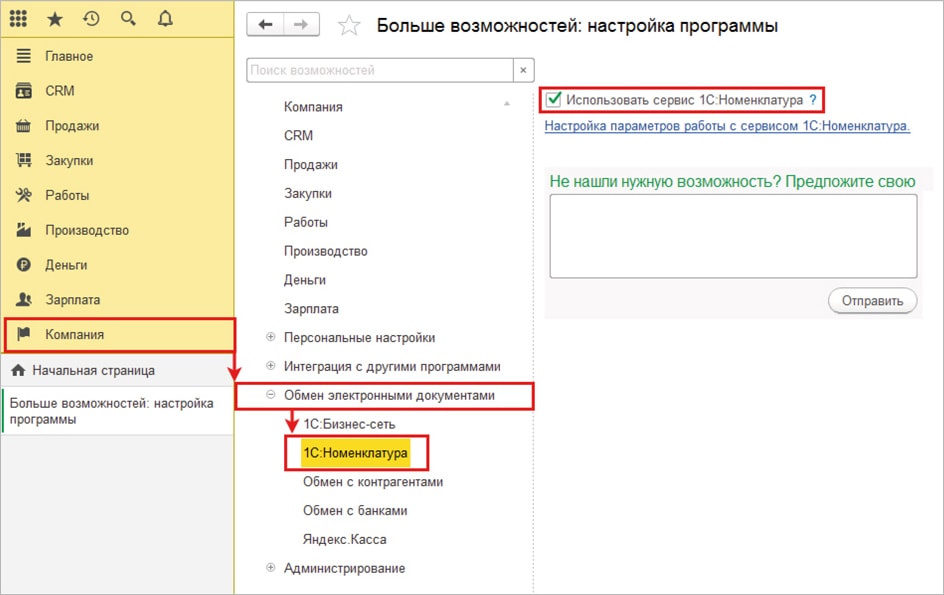944x595 pixels.
Task: Open Настройка параметров работы с сервисом link
Action: tap(727, 127)
